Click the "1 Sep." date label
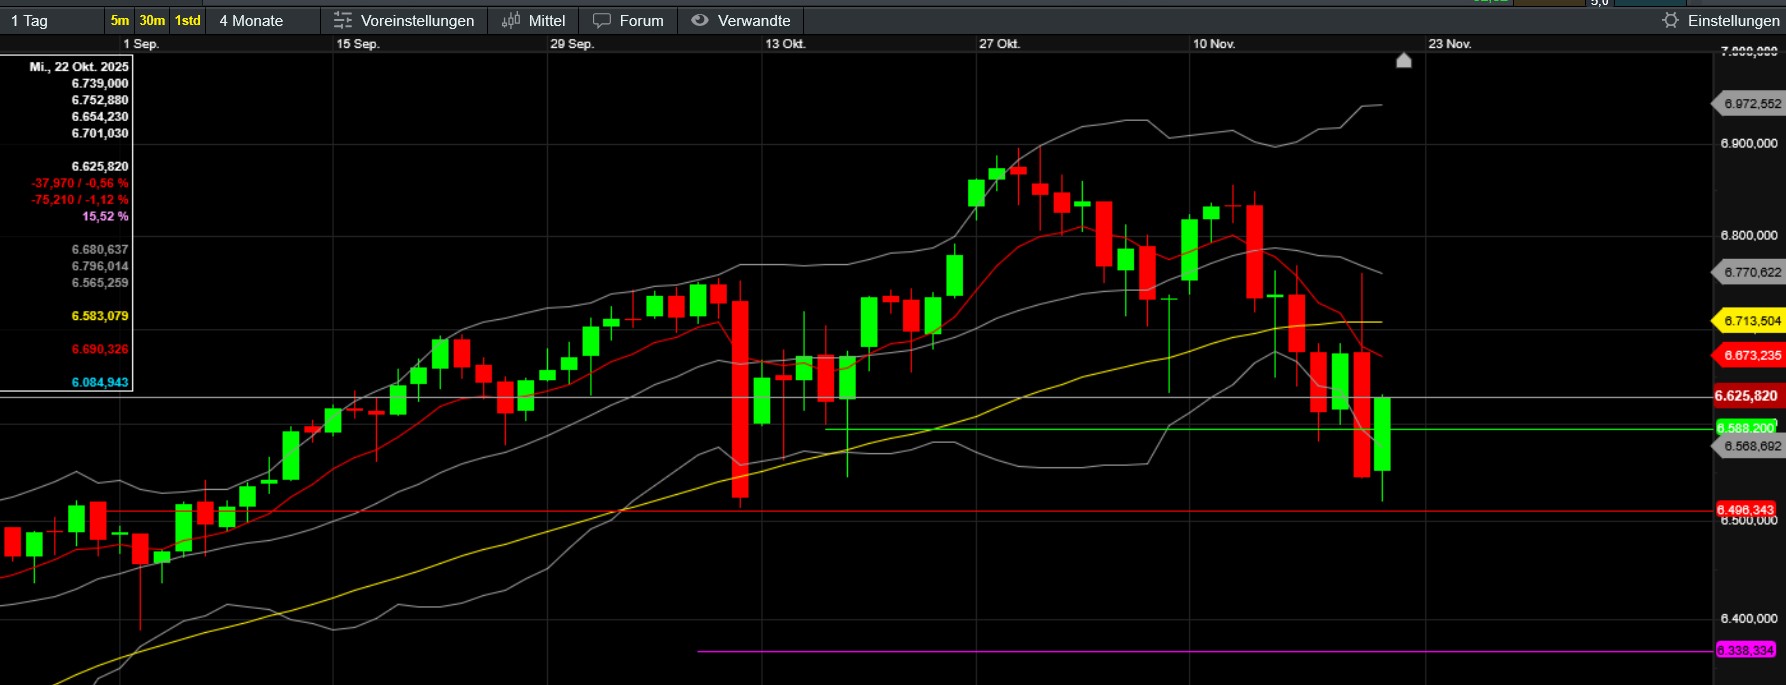The height and width of the screenshot is (685, 1786). coord(141,44)
